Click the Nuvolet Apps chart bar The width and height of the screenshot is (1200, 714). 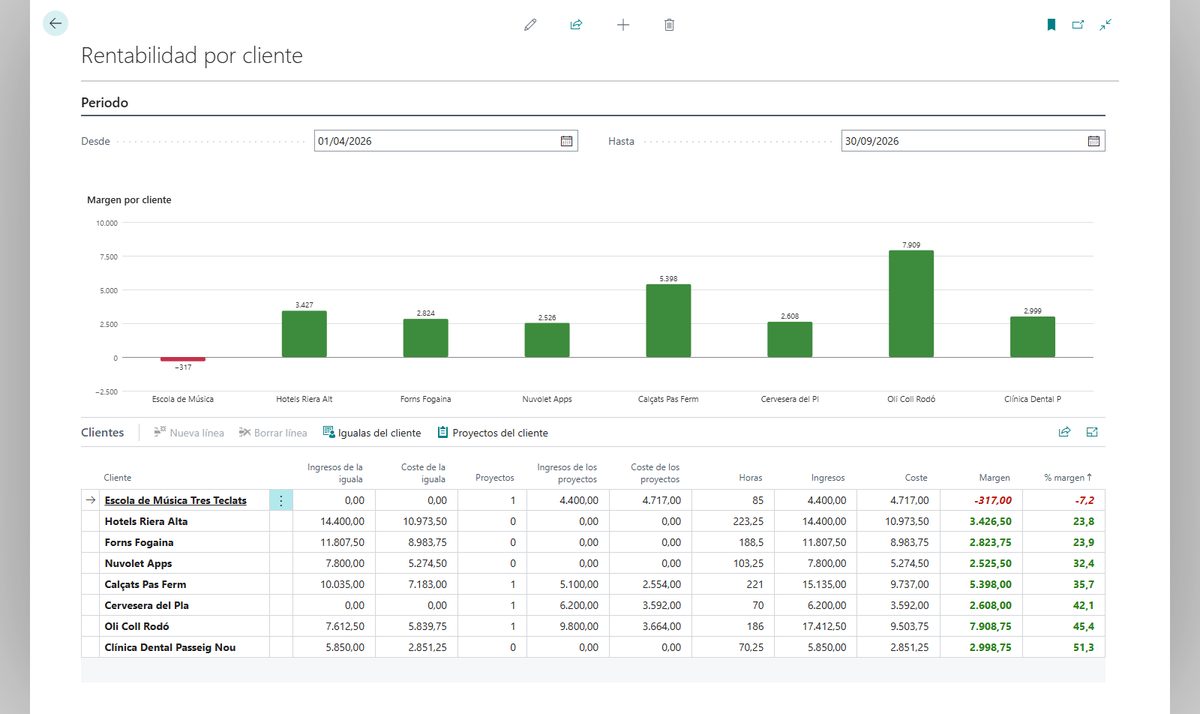[x=547, y=340]
